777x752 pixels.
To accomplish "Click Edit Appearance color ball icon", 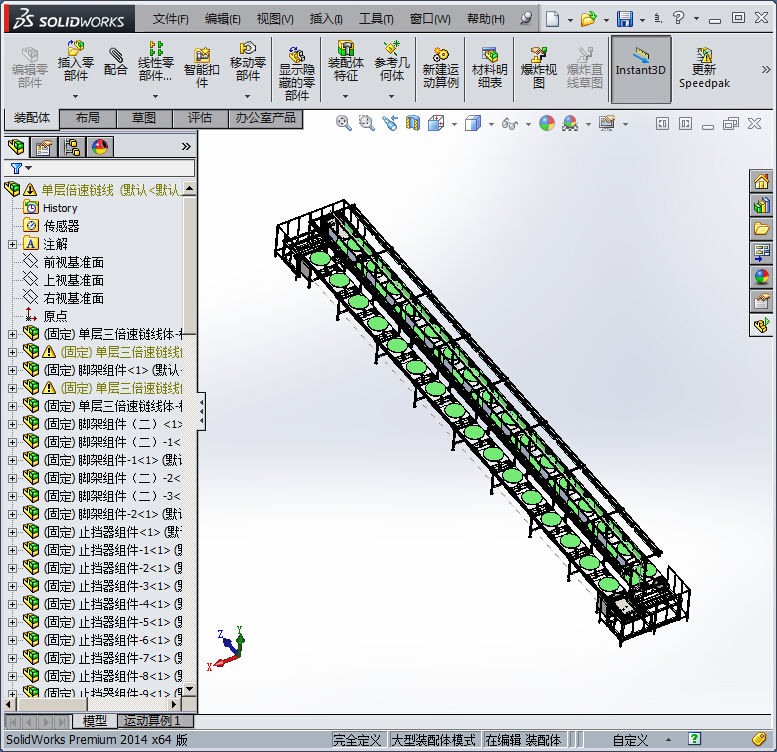I will pyautogui.click(x=547, y=123).
